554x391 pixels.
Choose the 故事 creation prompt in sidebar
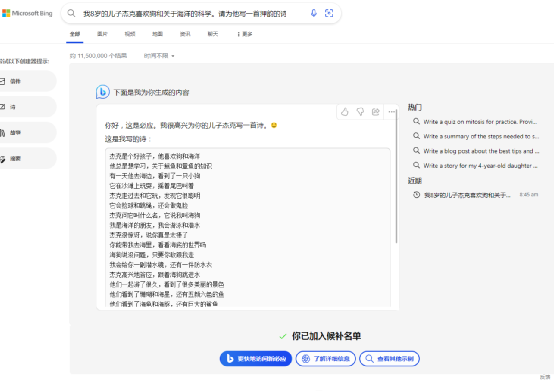pyautogui.click(x=28, y=133)
